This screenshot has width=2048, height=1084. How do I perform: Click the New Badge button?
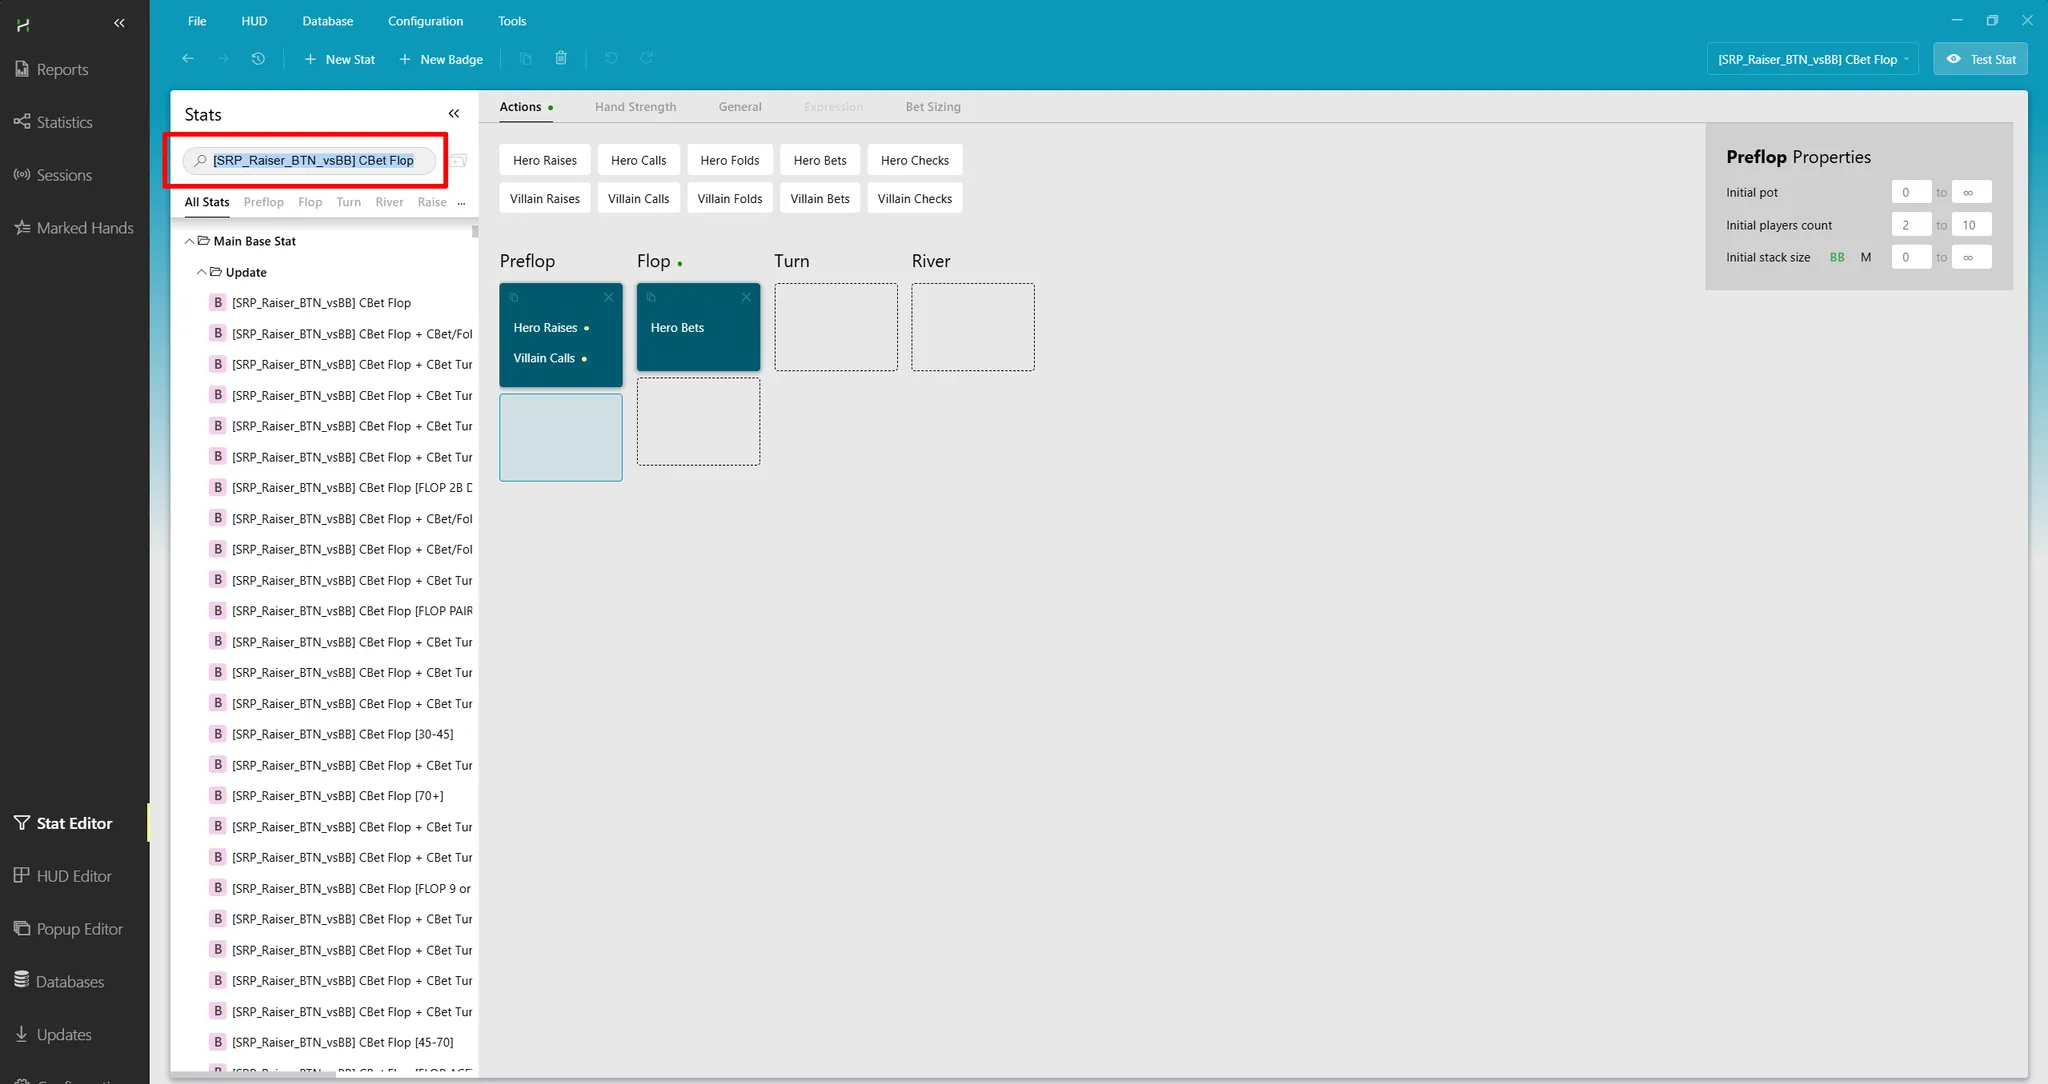[441, 59]
